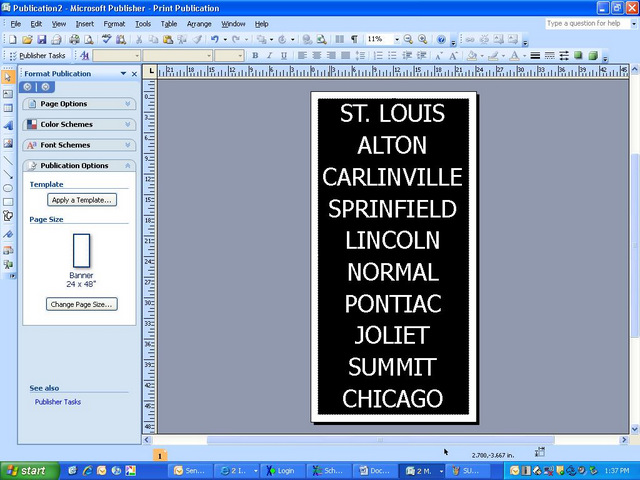
Task: Open the Arrange menu
Action: 199,24
